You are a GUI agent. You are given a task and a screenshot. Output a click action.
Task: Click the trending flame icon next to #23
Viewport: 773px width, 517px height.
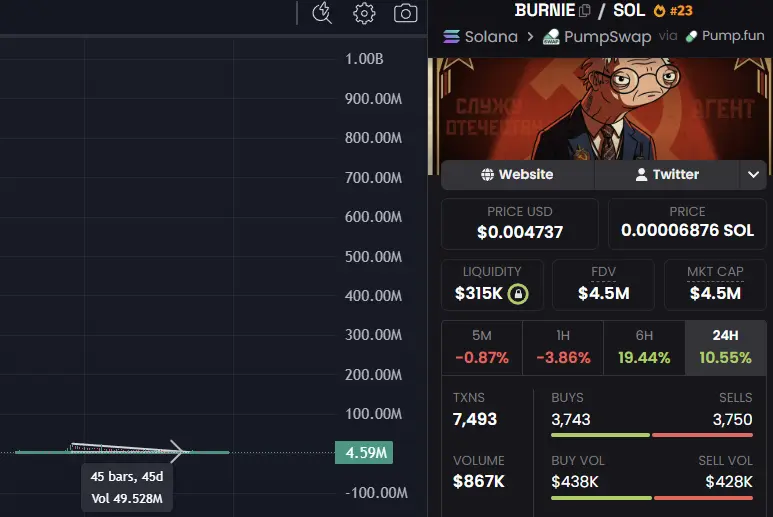tap(659, 10)
